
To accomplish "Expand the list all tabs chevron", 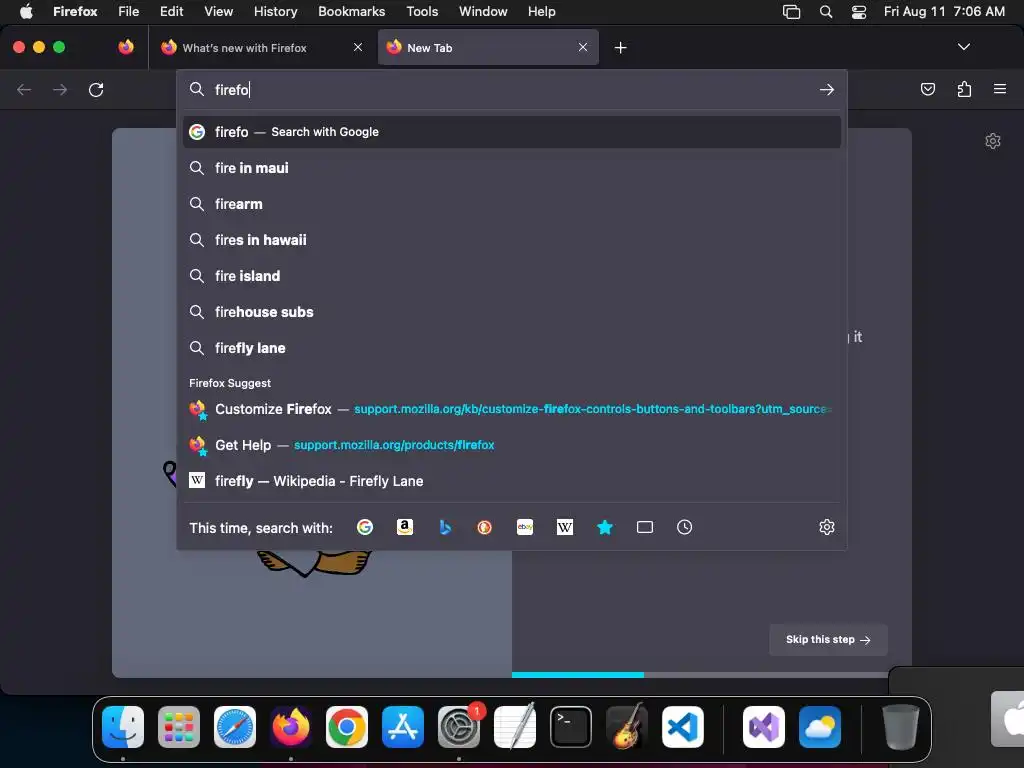I will 963,47.
